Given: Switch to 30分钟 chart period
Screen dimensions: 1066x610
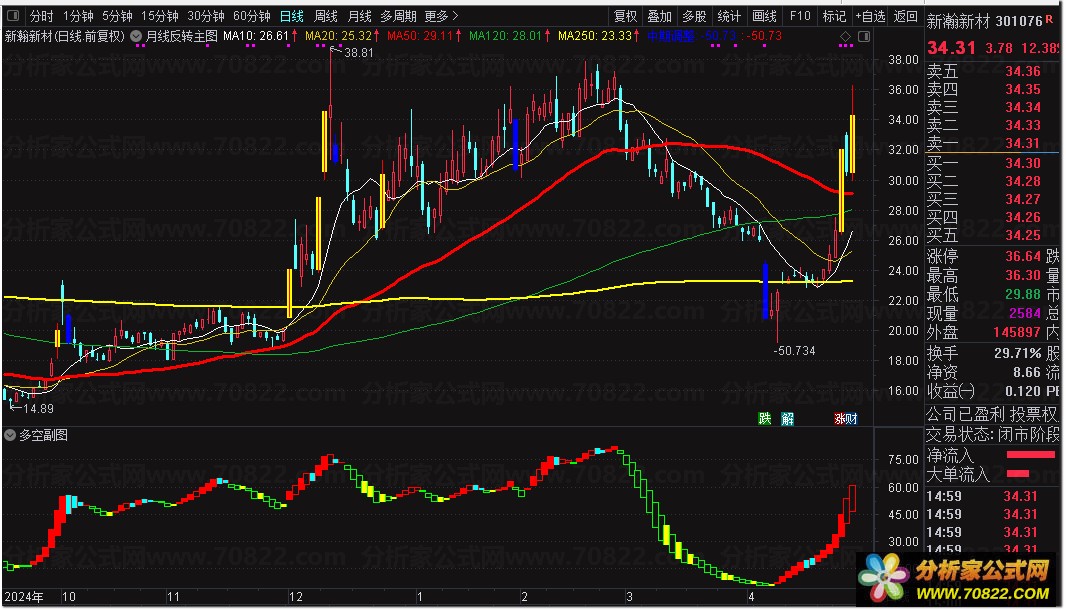Looking at the screenshot, I should pos(205,16).
